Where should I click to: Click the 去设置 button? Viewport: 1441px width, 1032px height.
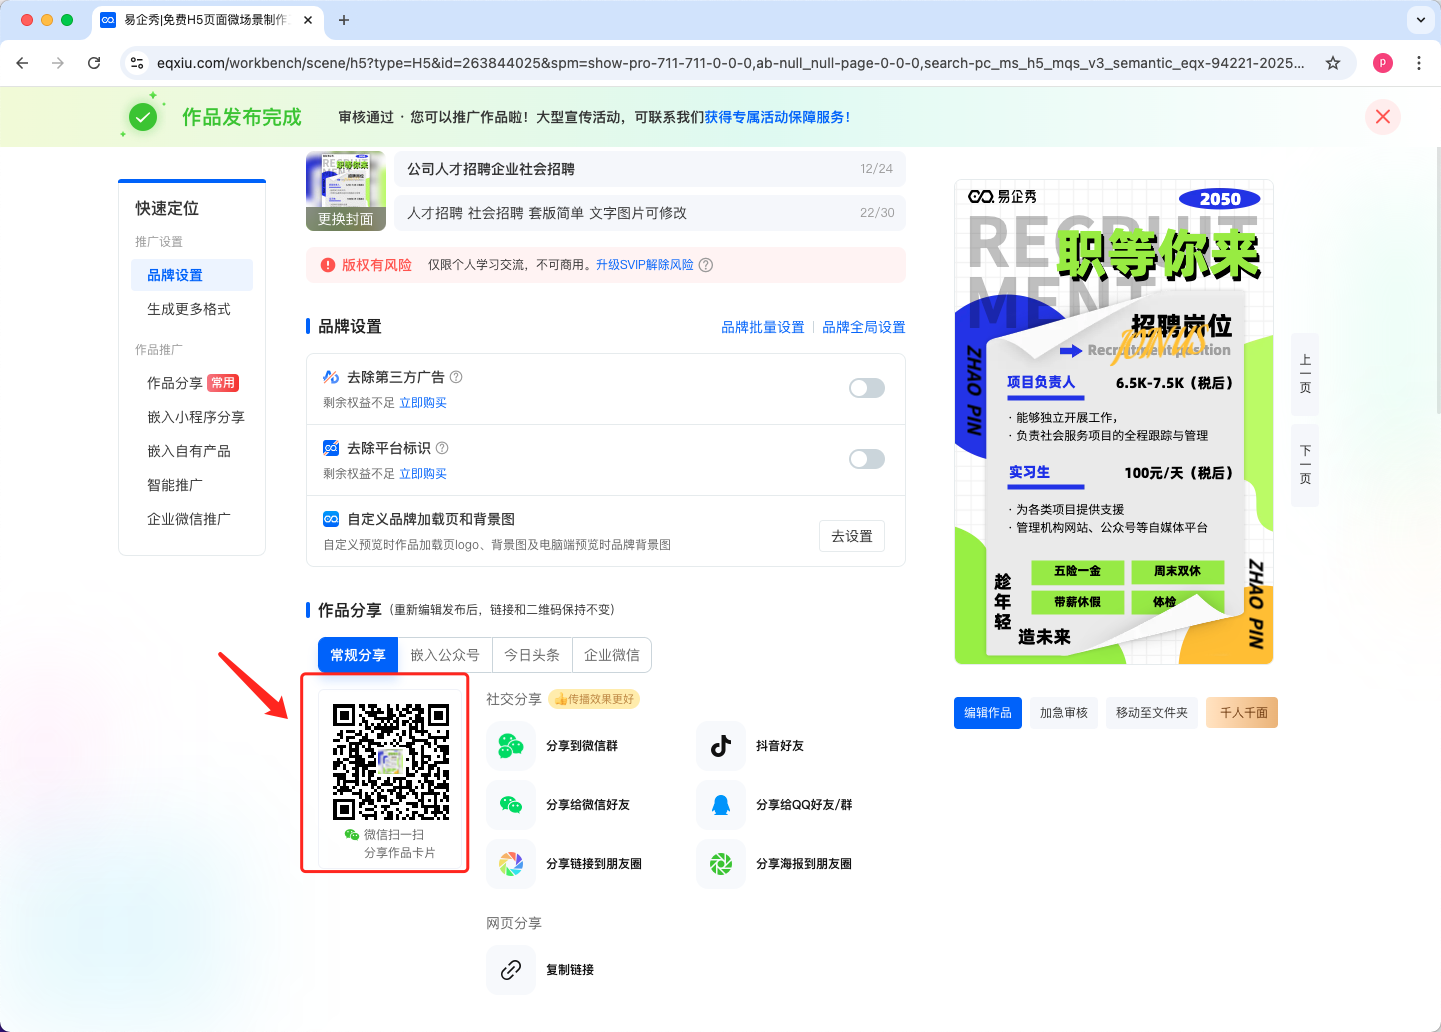tap(851, 536)
